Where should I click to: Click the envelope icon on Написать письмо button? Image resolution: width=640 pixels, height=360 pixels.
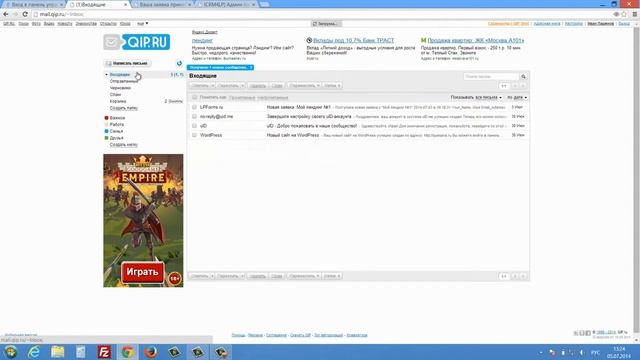pos(109,63)
